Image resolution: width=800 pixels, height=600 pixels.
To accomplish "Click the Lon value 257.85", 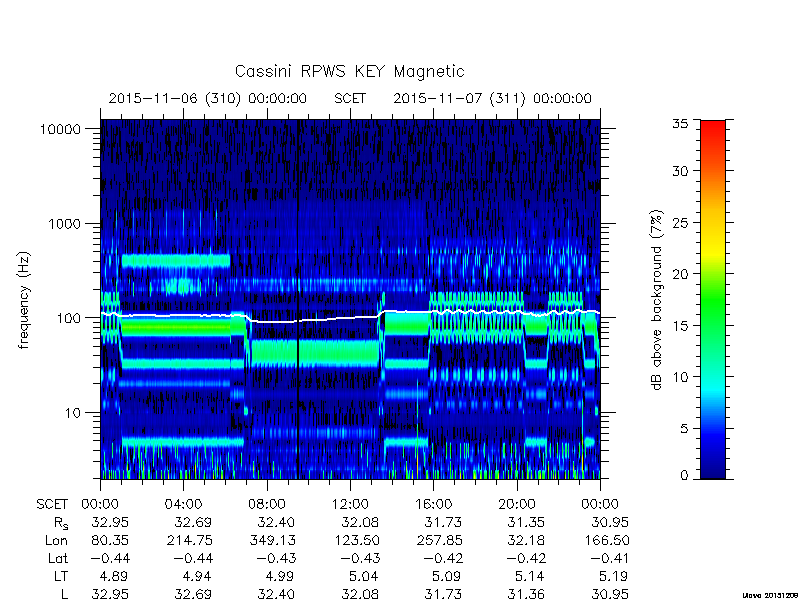I will click(439, 540).
